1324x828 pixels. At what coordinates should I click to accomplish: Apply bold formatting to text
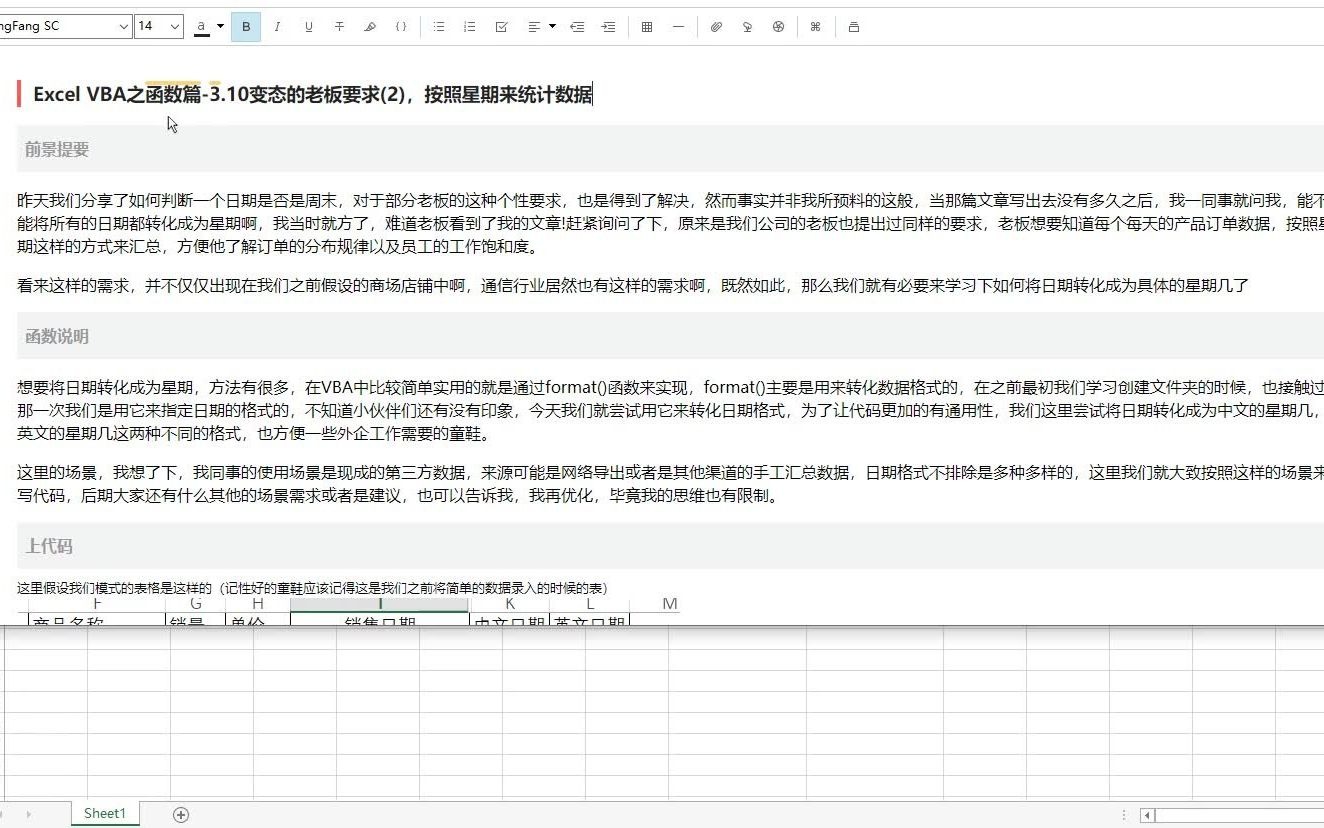[x=246, y=26]
